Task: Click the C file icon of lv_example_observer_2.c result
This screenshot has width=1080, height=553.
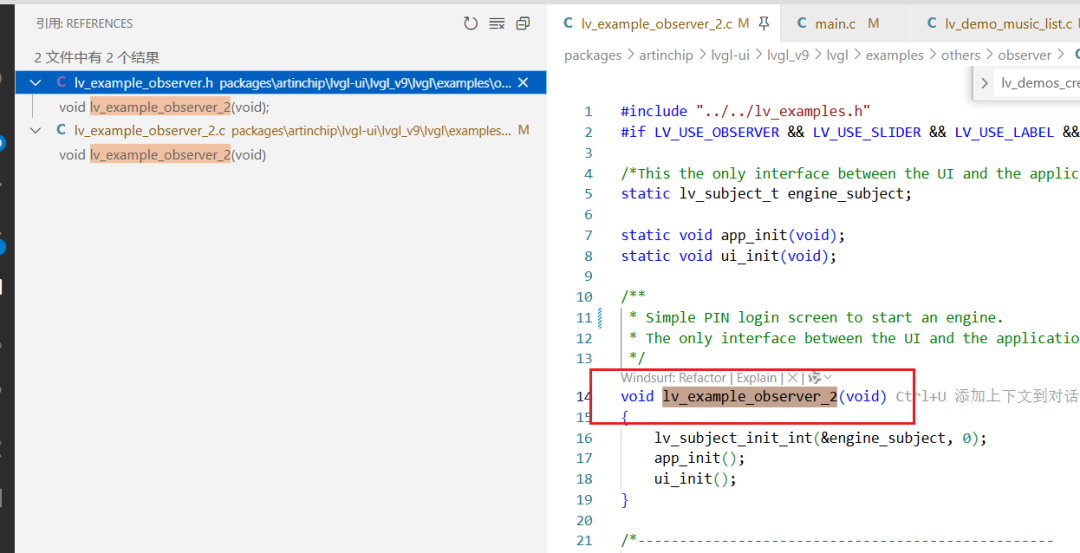Action: coord(61,130)
